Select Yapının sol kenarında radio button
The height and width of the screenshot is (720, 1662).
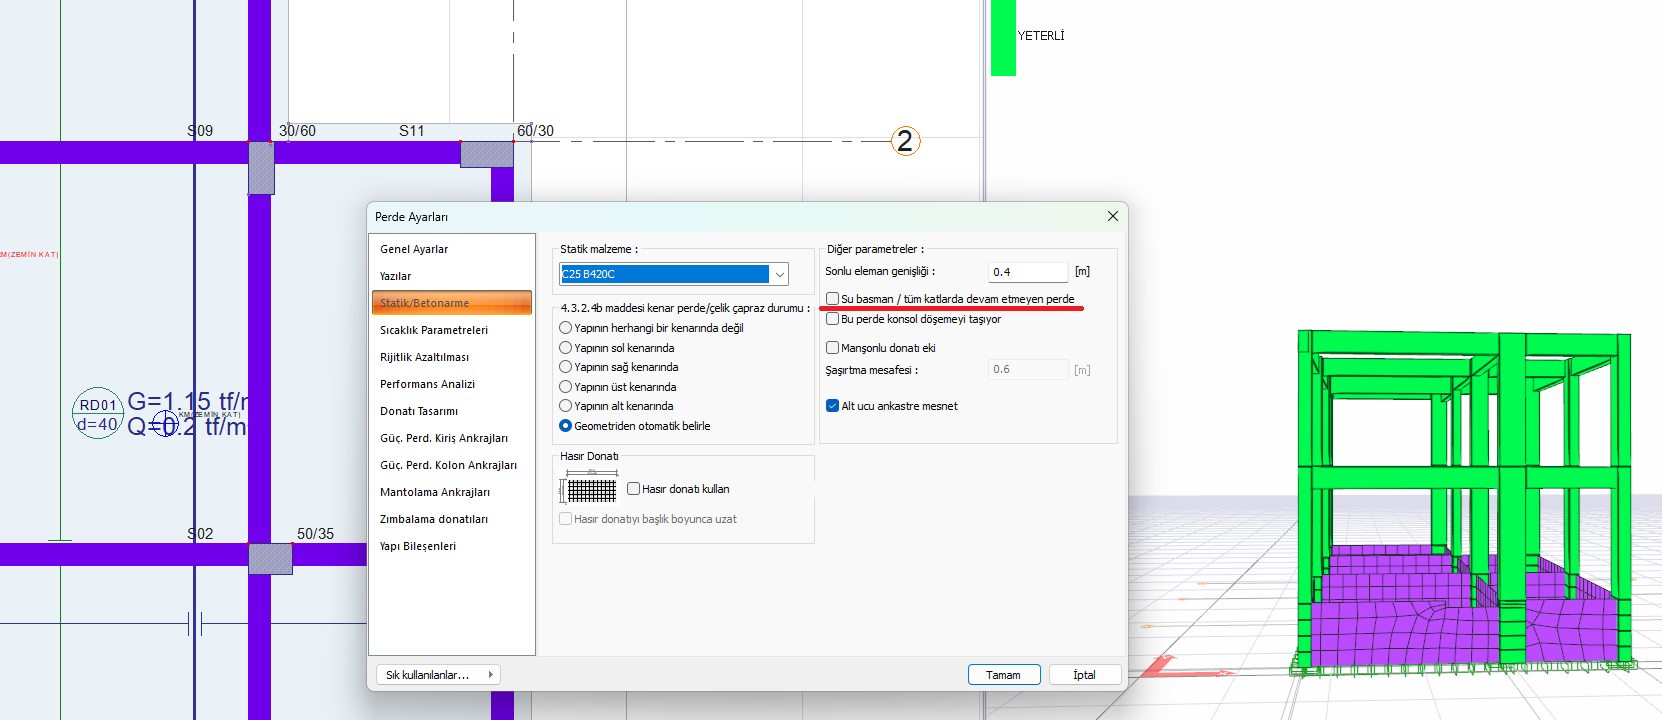pos(566,348)
